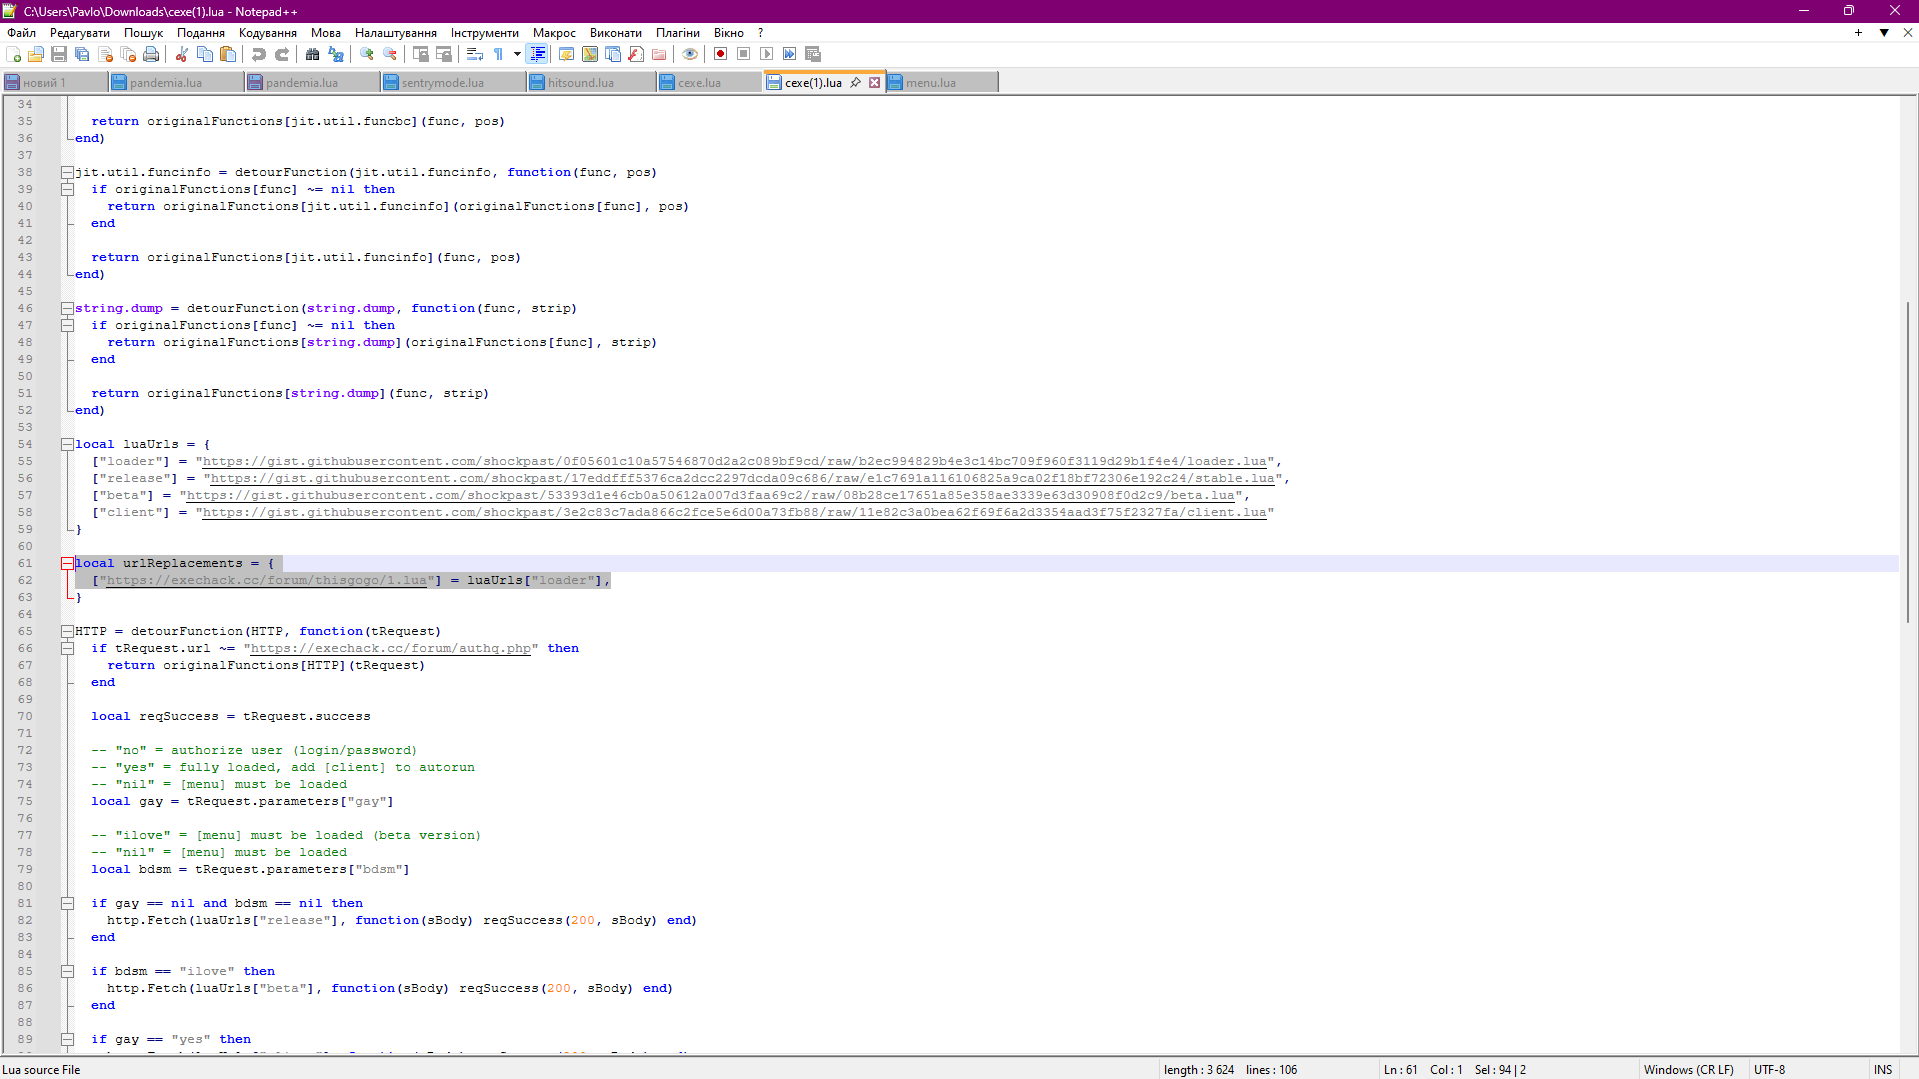
Task: Run macro multiple times icon
Action: pyautogui.click(x=789, y=54)
